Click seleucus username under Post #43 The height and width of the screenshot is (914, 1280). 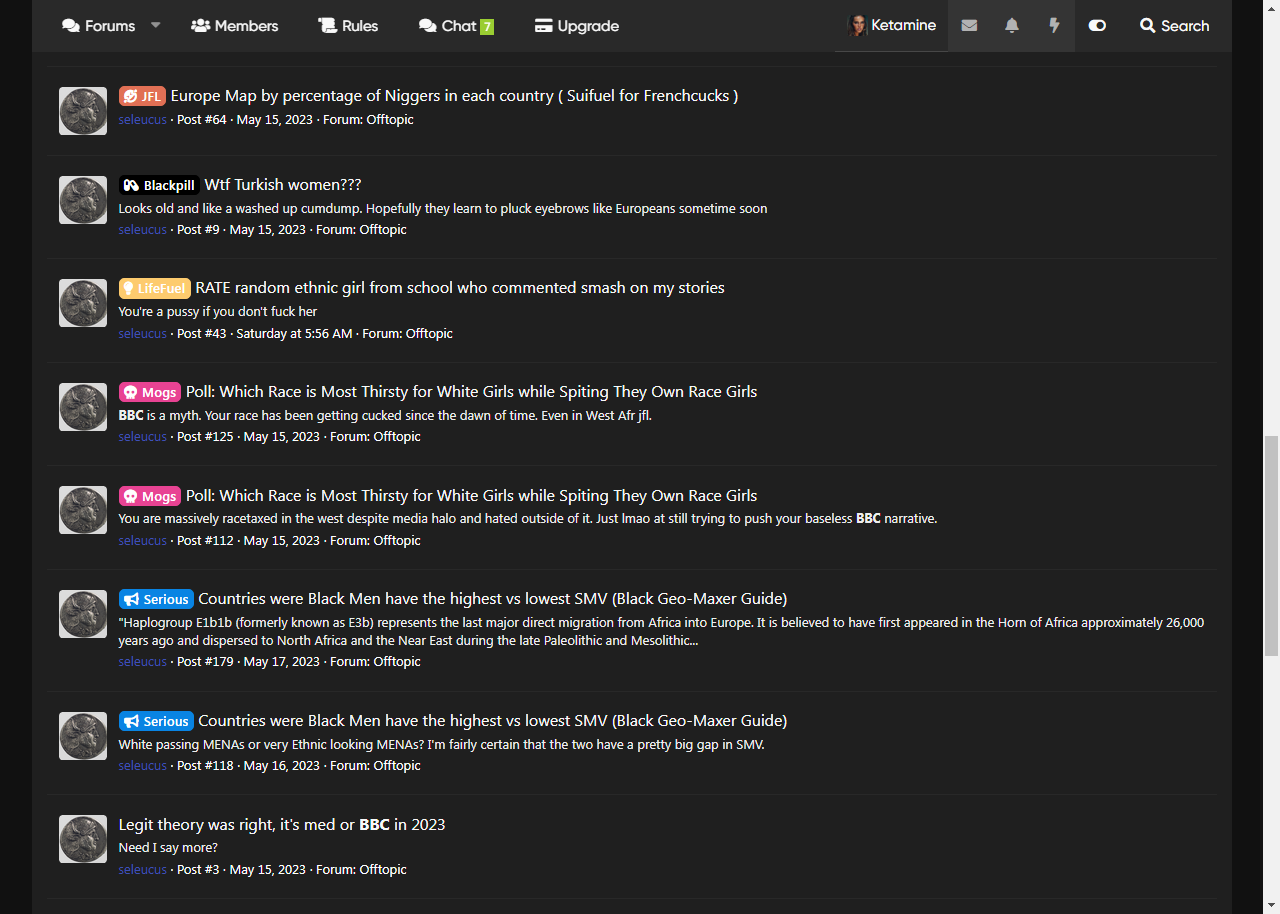pos(142,333)
